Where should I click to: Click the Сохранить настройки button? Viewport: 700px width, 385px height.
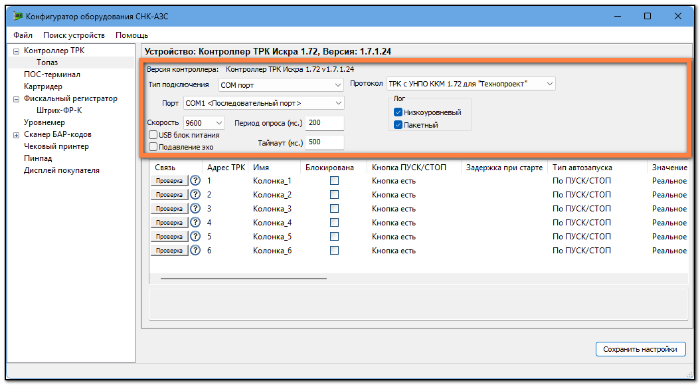tap(641, 349)
